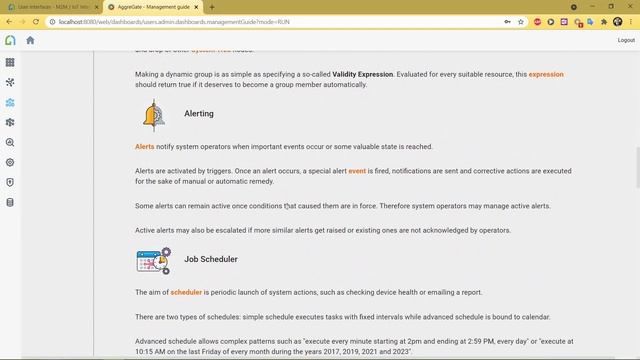Open the browser extensions puzzle icon
This screenshot has width=640, height=360.
(x=604, y=22)
